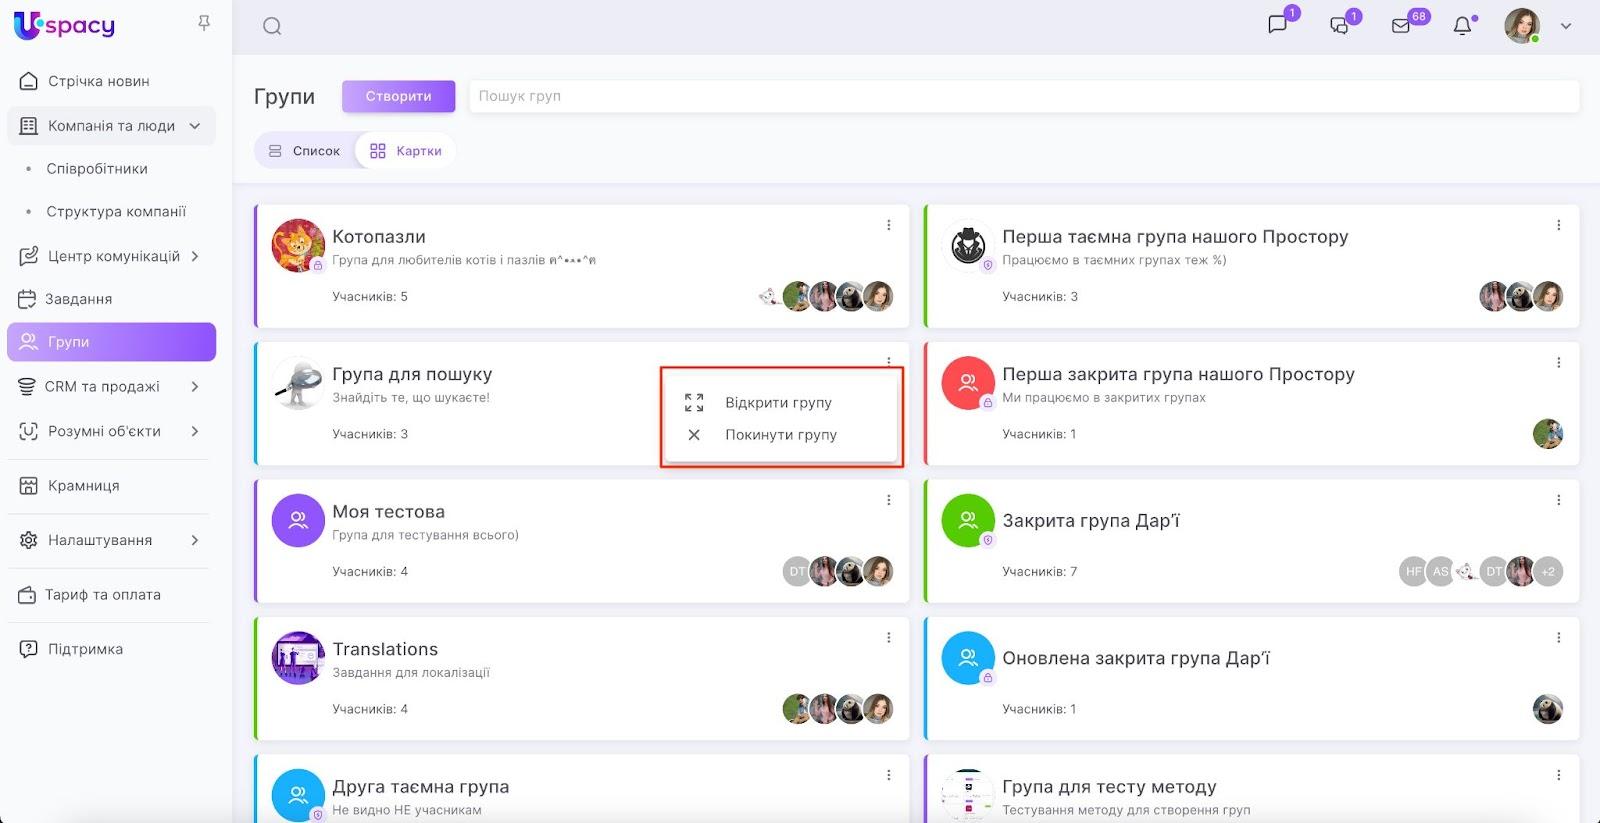
Task: Click the Uspacy logo
Action: click(65, 25)
